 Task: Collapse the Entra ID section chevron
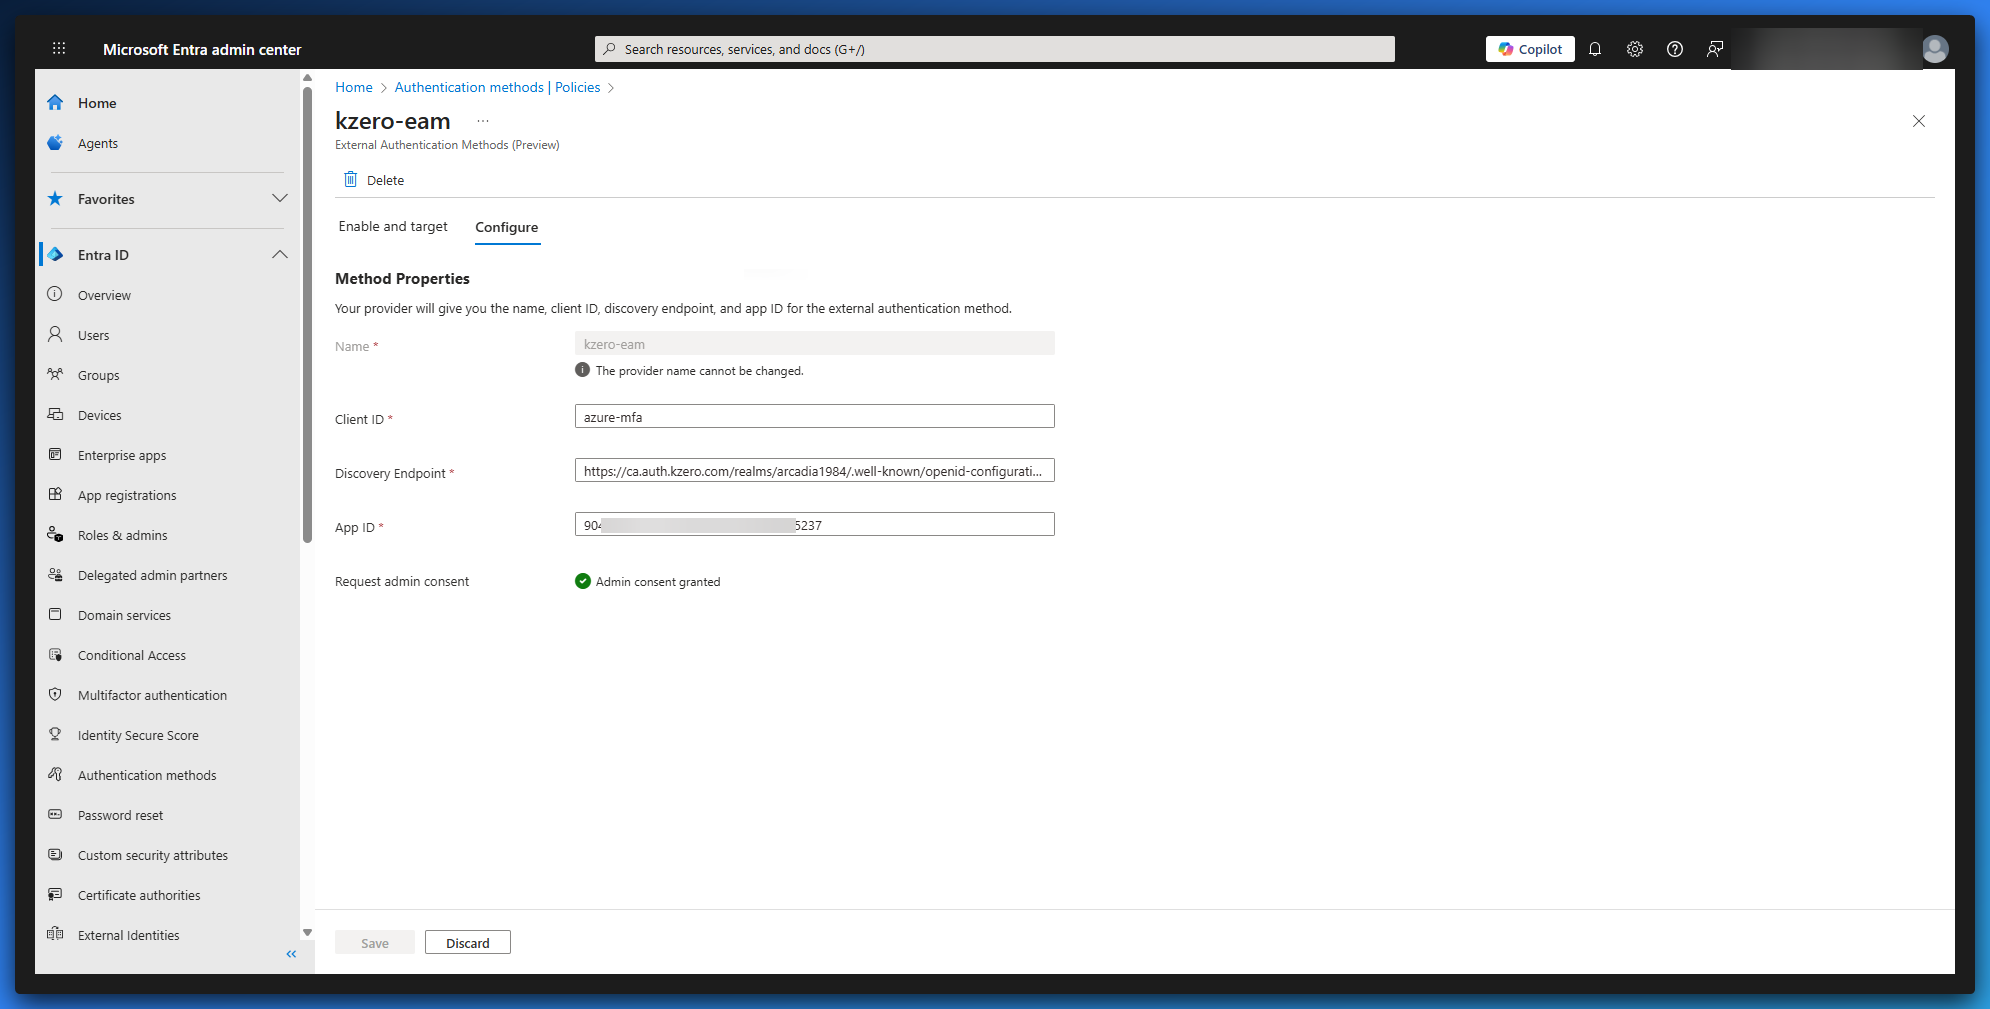tap(280, 254)
